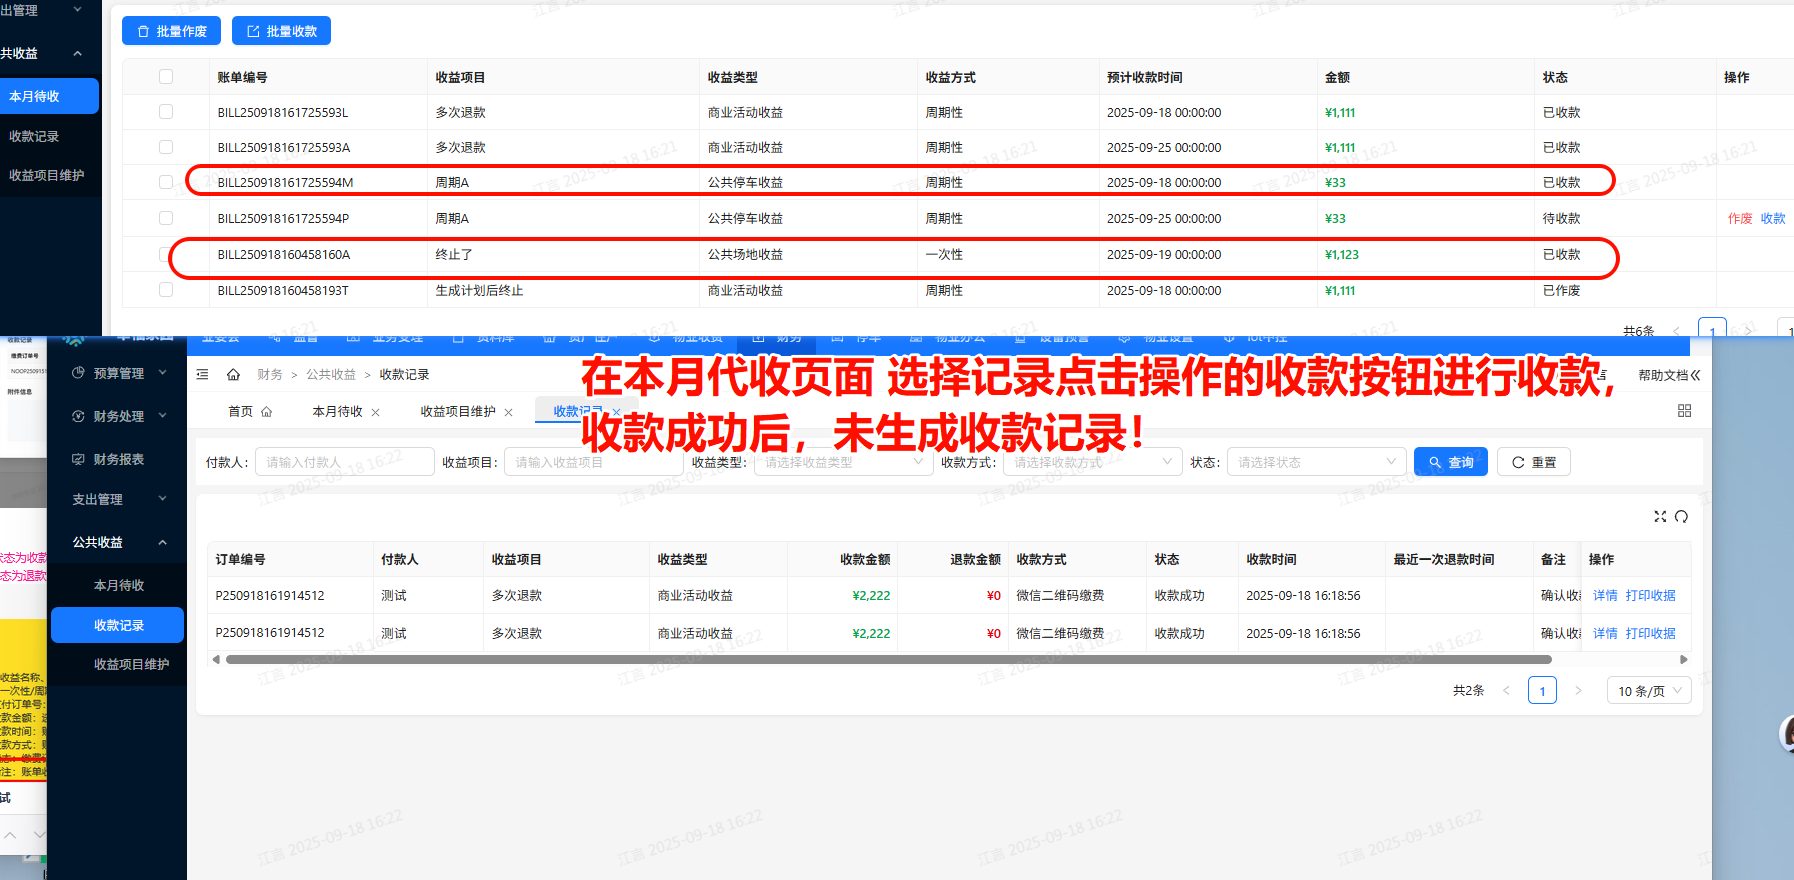Select the highlighted 收款记录 sidebar item in the lower window

pos(117,625)
